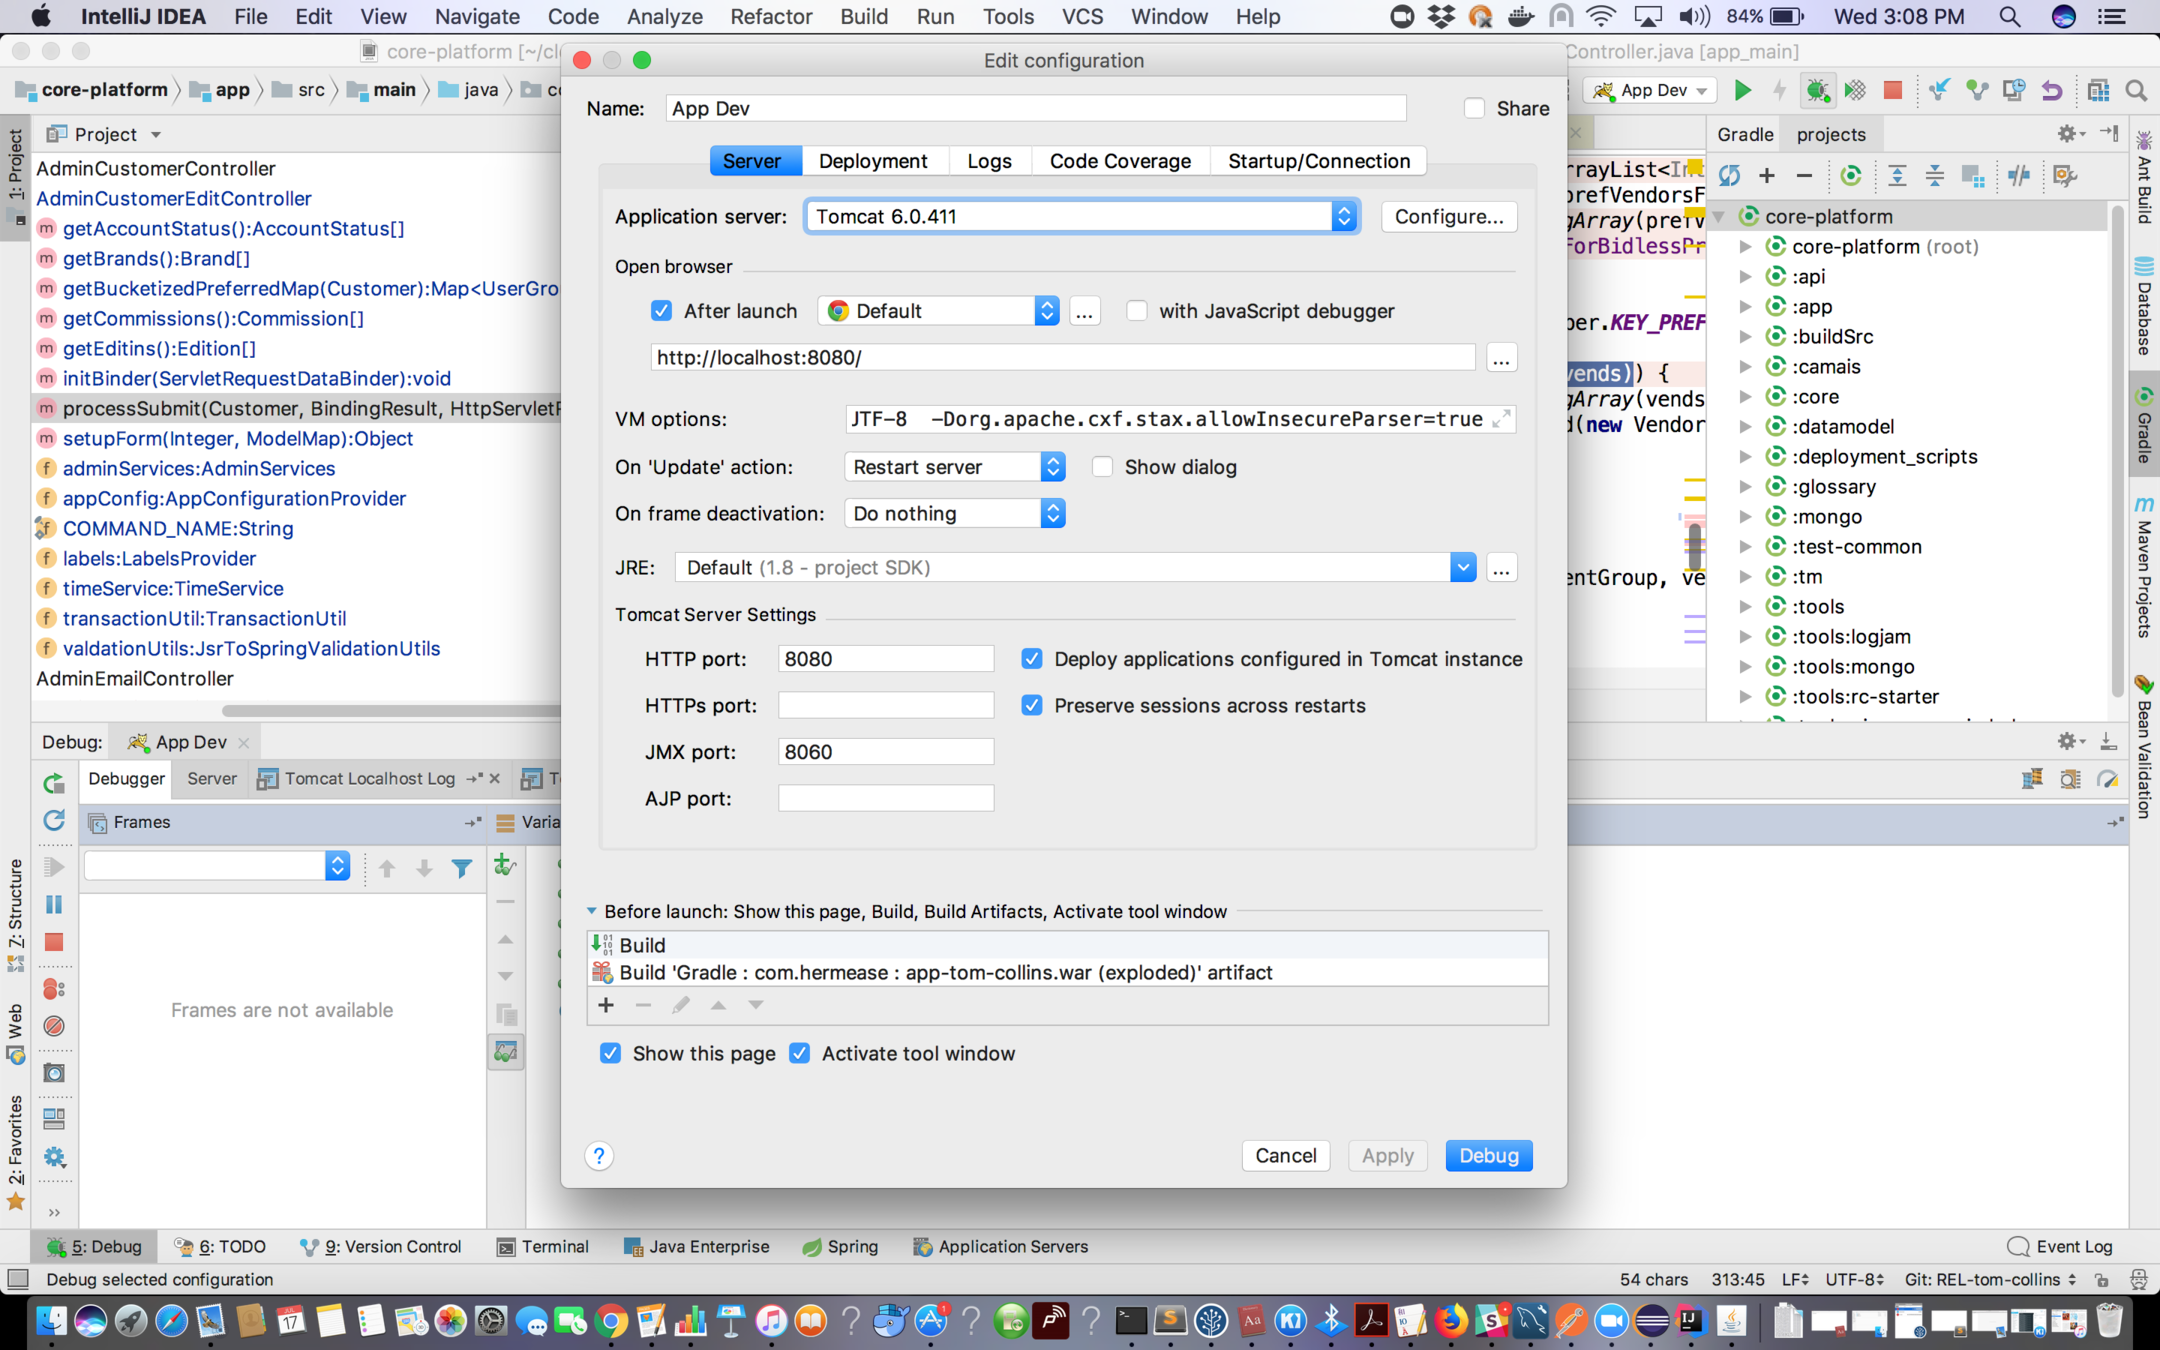This screenshot has width=2160, height=1350.
Task: Uncheck After launch browser option
Action: coord(661,311)
